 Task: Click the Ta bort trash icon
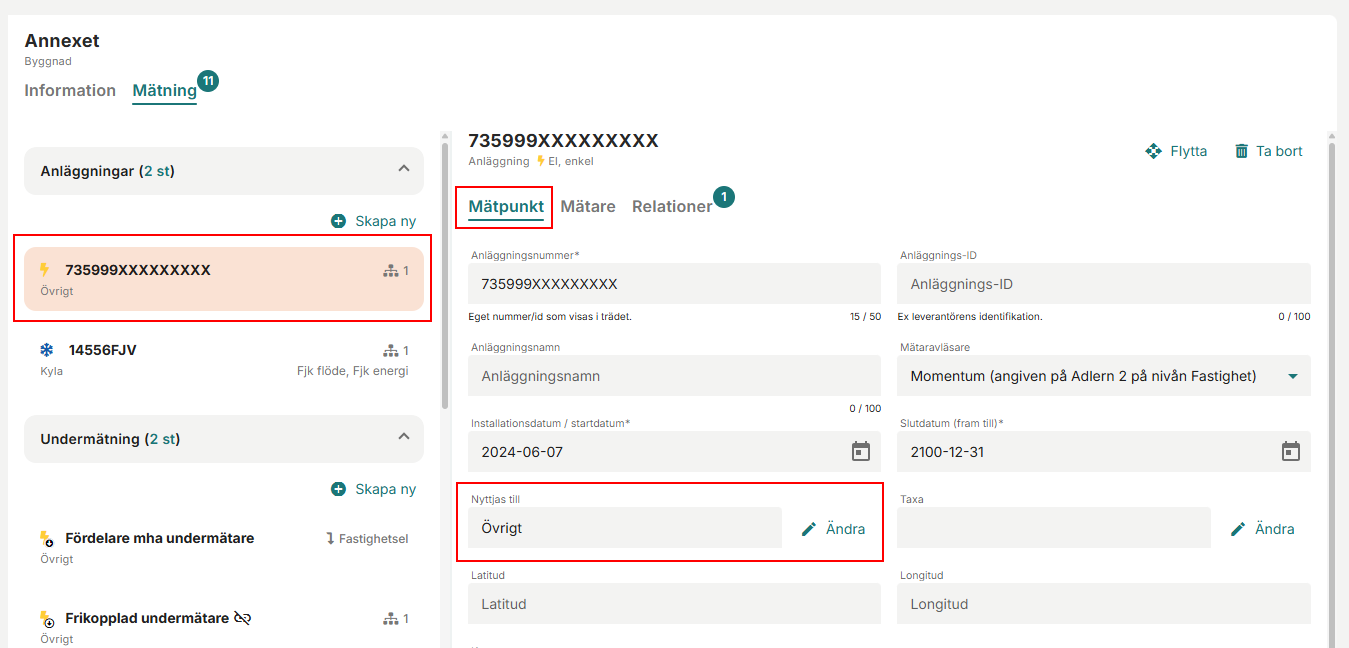click(x=1241, y=151)
